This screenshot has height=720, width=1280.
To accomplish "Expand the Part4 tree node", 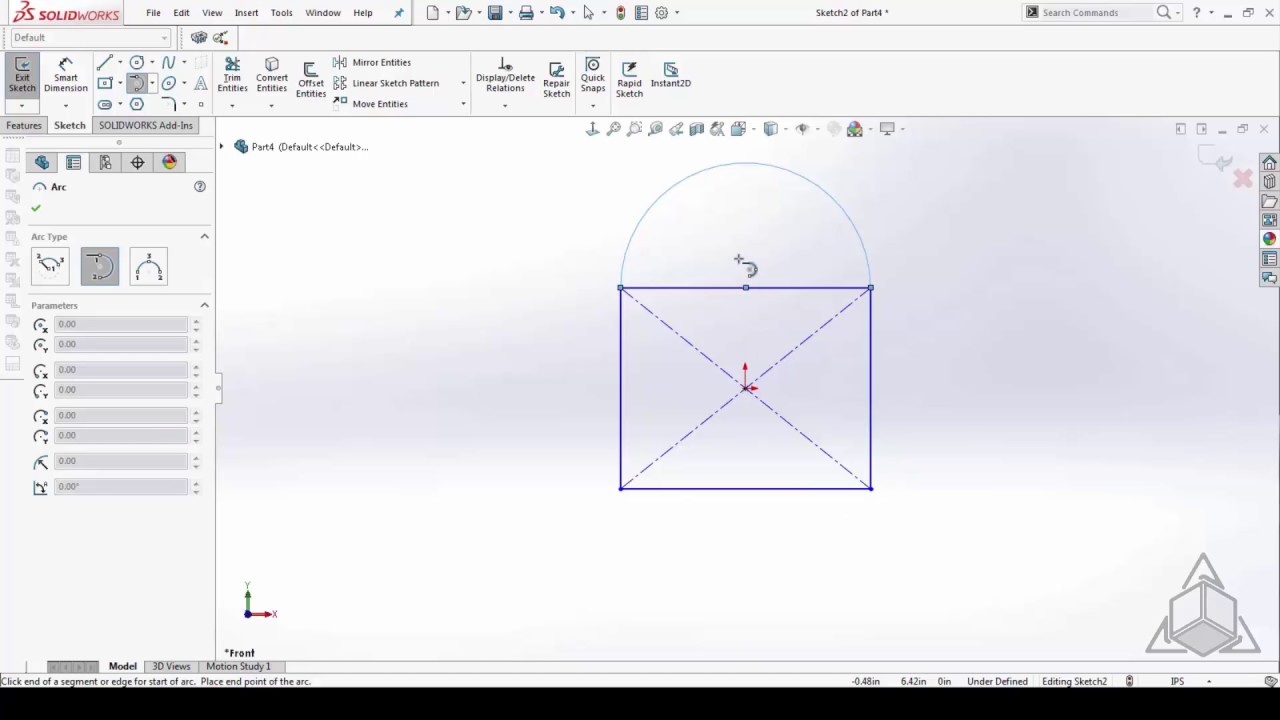I will pos(222,147).
